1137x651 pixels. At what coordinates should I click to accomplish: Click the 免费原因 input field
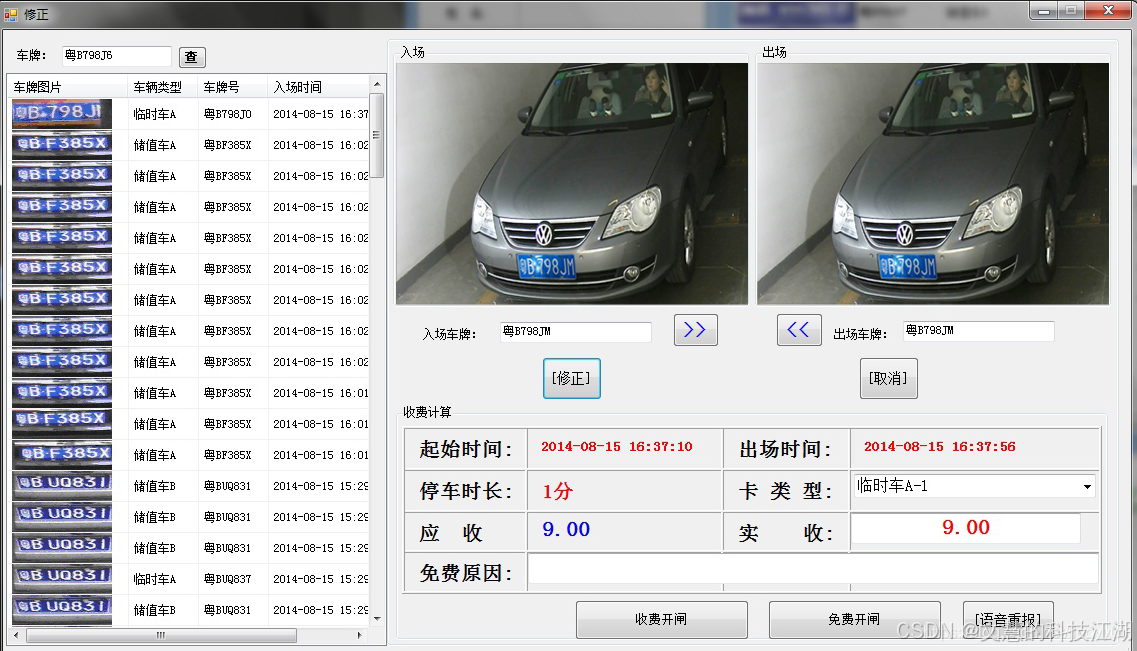(x=813, y=568)
